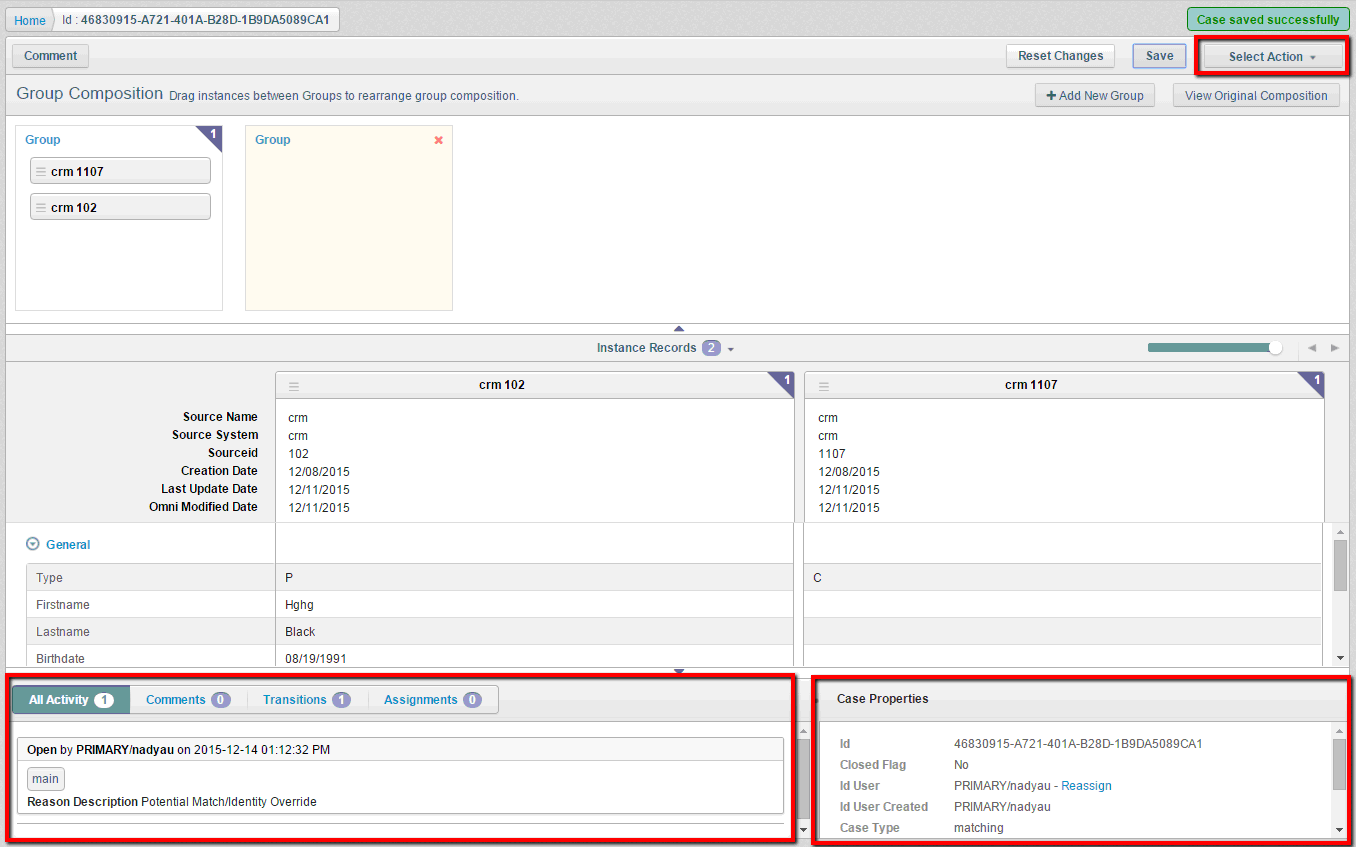
Task: Switch to the Comments tab
Action: pyautogui.click(x=188, y=700)
